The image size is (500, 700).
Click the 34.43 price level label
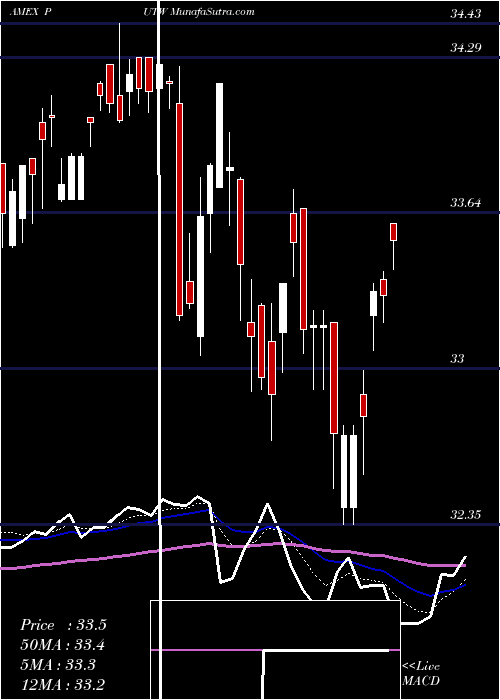(x=466, y=14)
